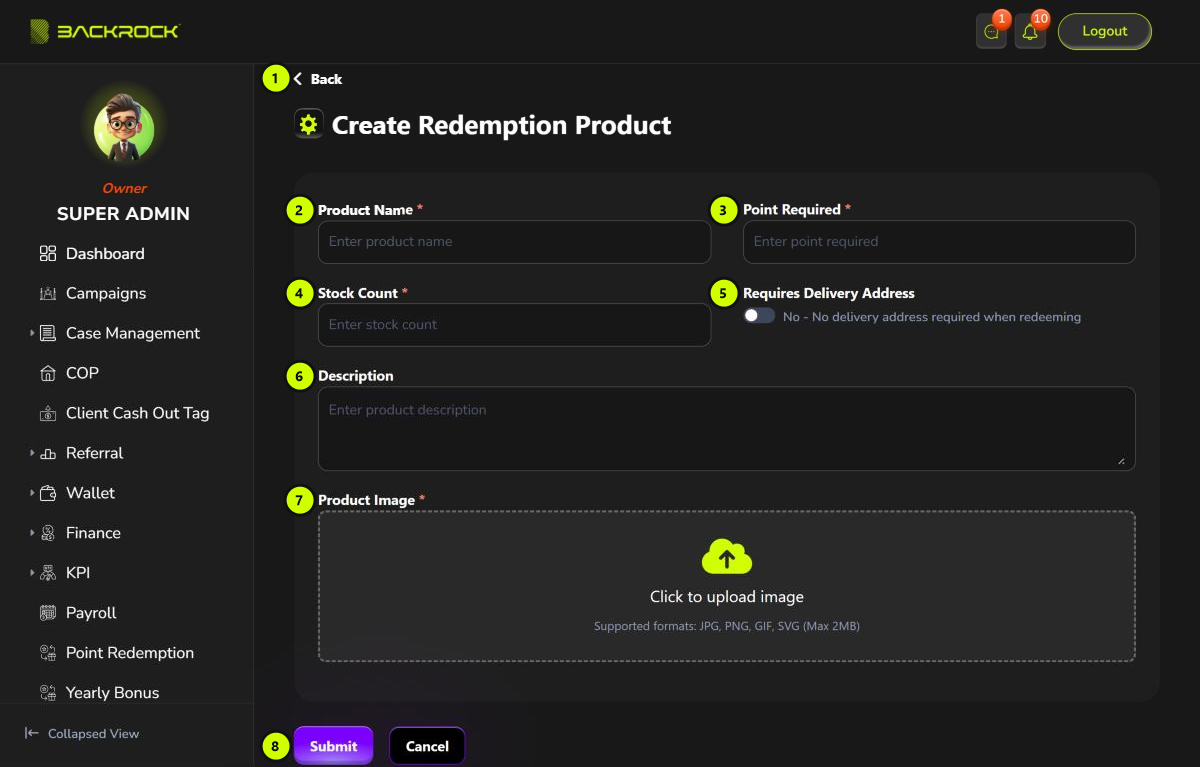
Task: Focus the Point Required field
Action: pyautogui.click(x=939, y=242)
